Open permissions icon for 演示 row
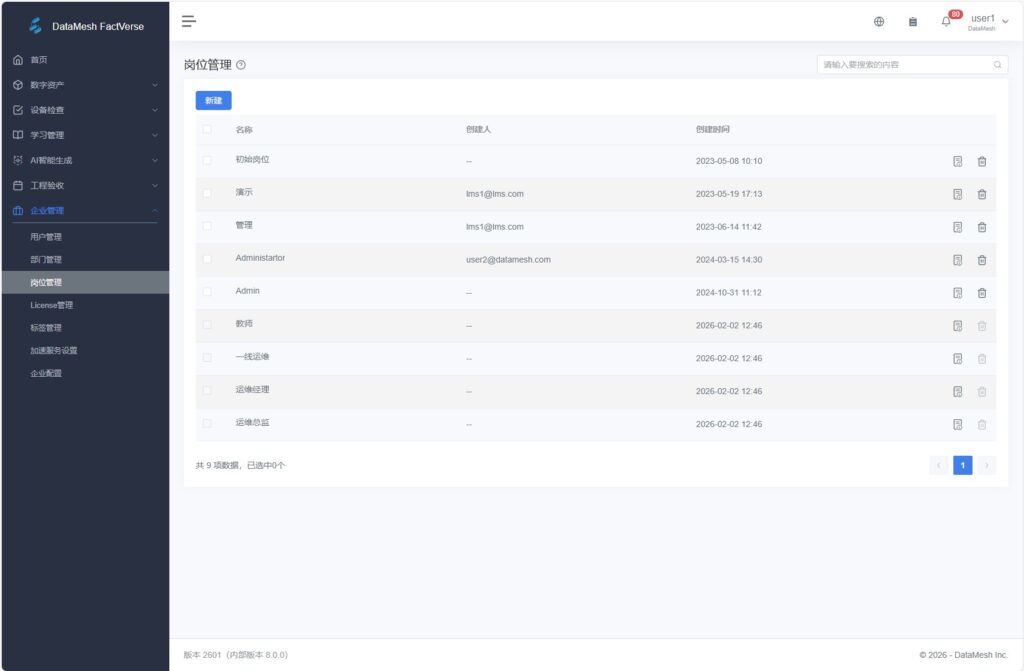The height and width of the screenshot is (671, 1024). pos(957,194)
